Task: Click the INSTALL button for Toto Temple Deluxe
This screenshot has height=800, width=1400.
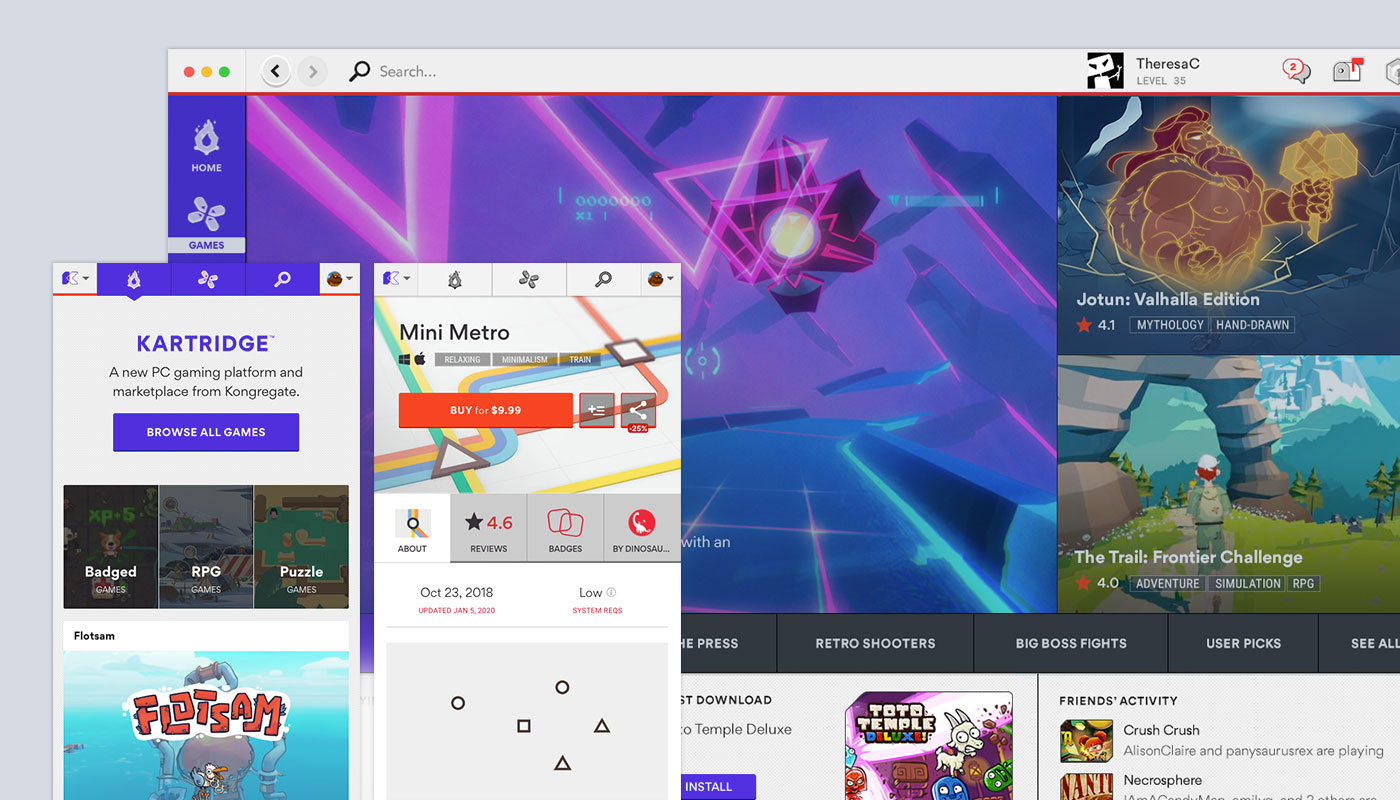Action: point(718,787)
